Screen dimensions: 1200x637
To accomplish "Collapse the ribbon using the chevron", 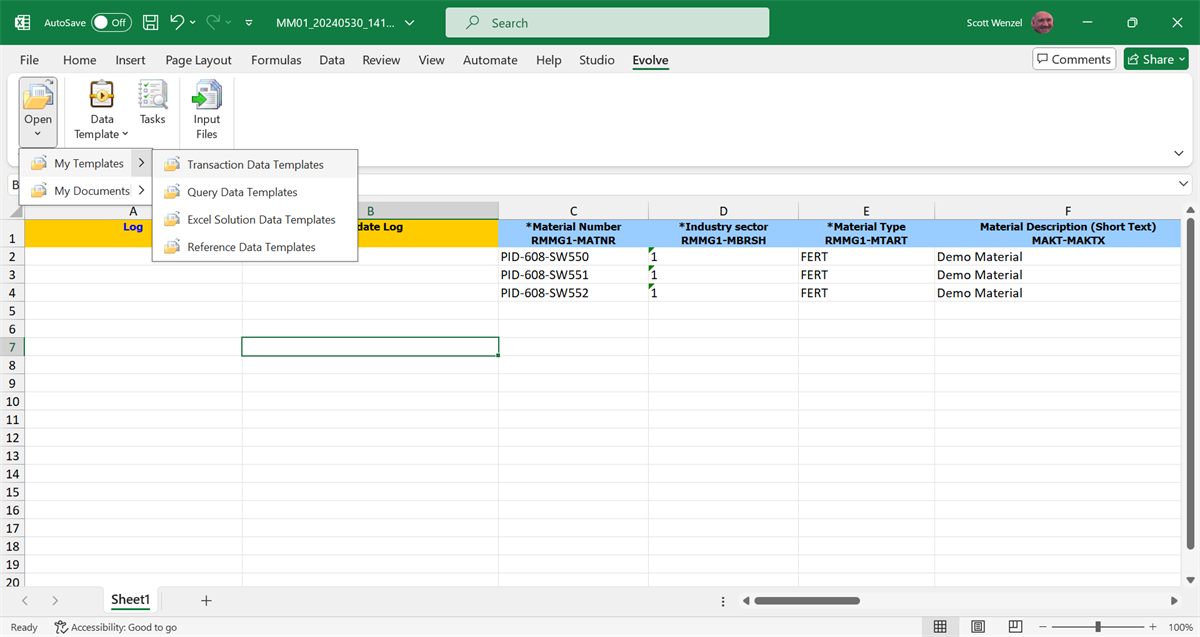I will point(1178,153).
